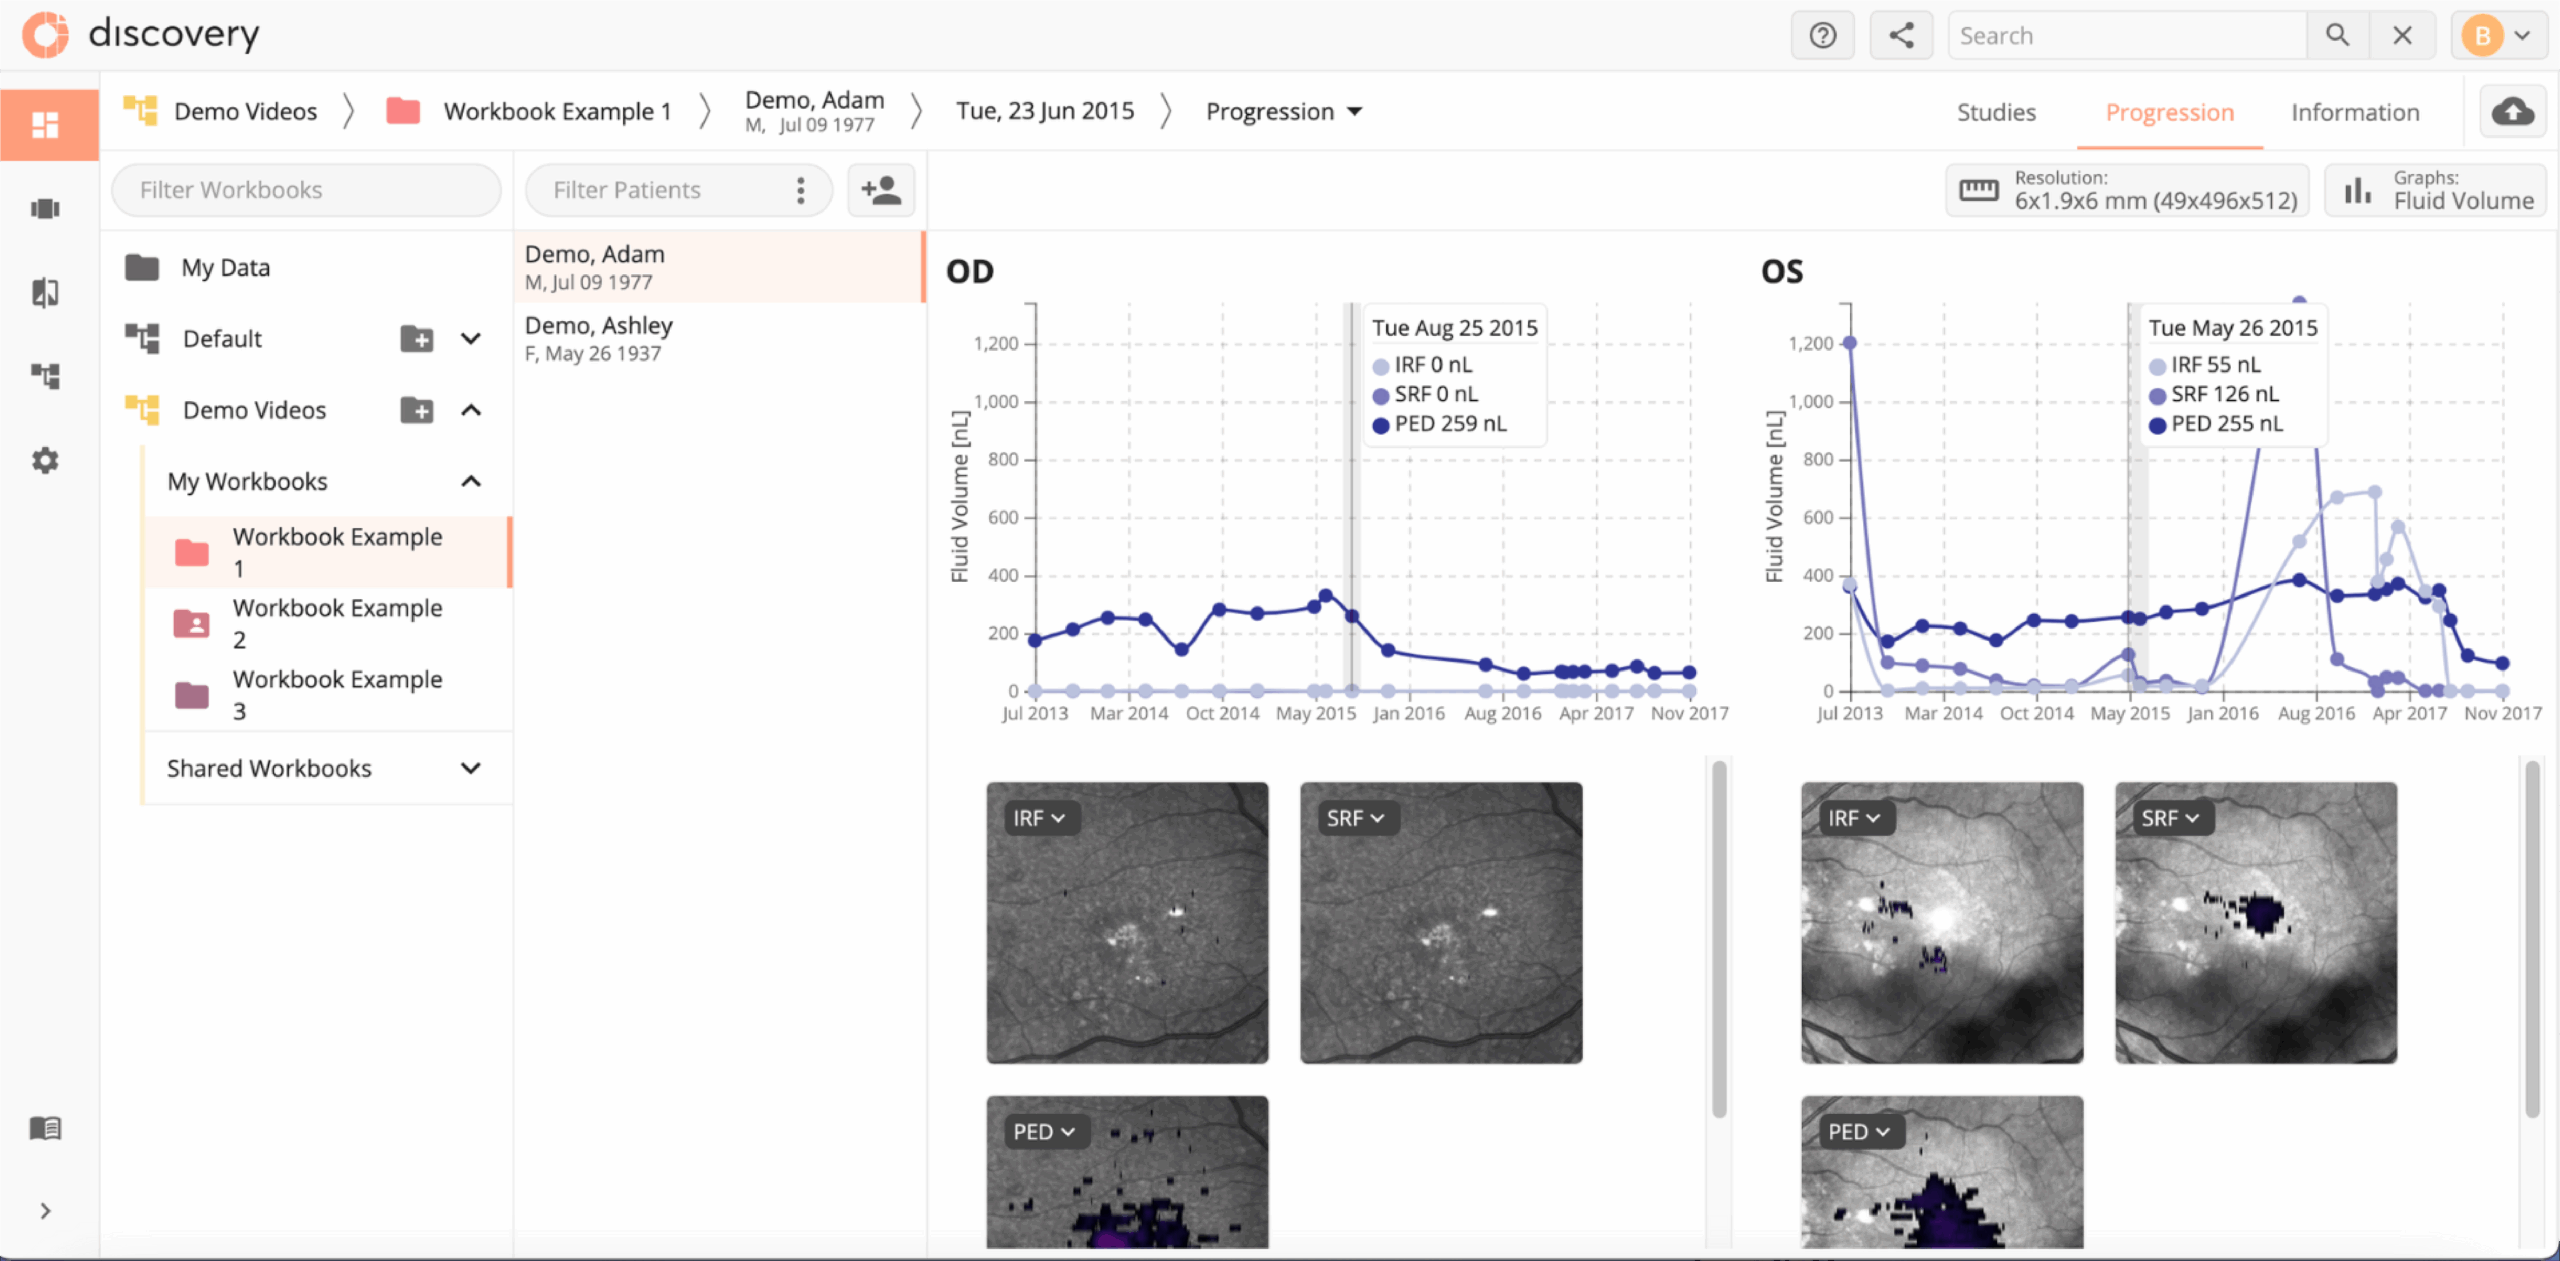Screen dimensions: 2560x1261
Task: Click the help question mark icon
Action: click(1822, 36)
